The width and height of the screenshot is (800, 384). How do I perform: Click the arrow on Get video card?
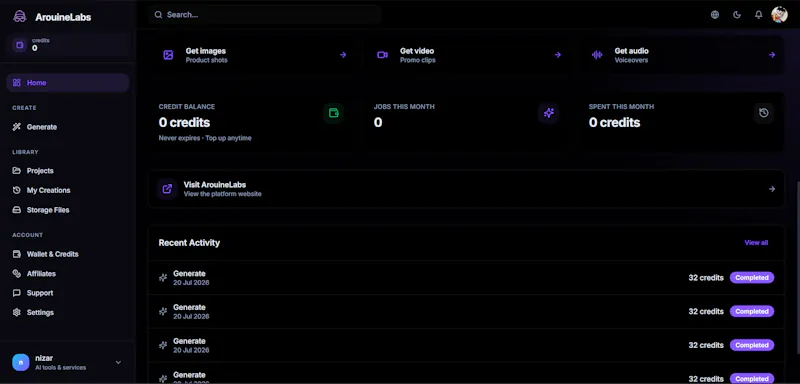point(558,55)
